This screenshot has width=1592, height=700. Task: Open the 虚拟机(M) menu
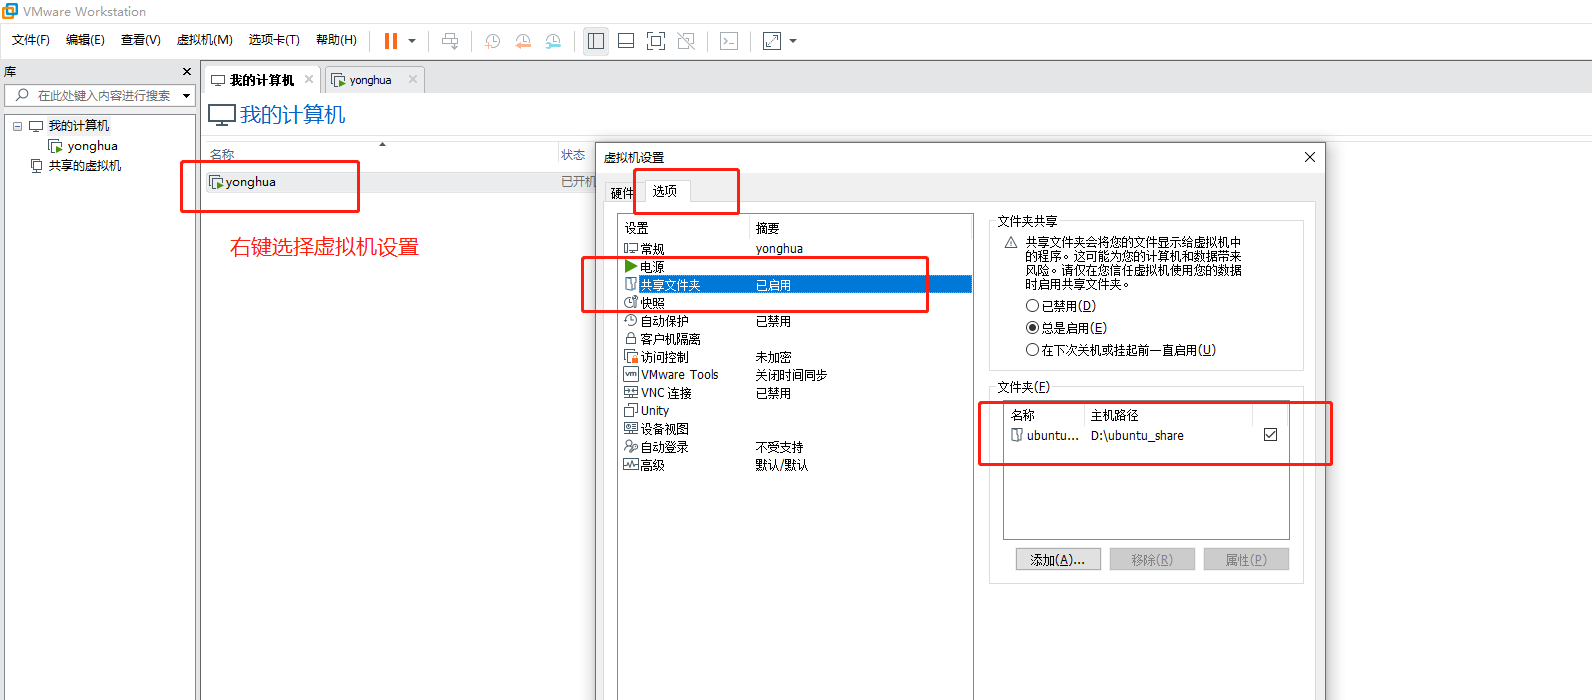tap(204, 40)
